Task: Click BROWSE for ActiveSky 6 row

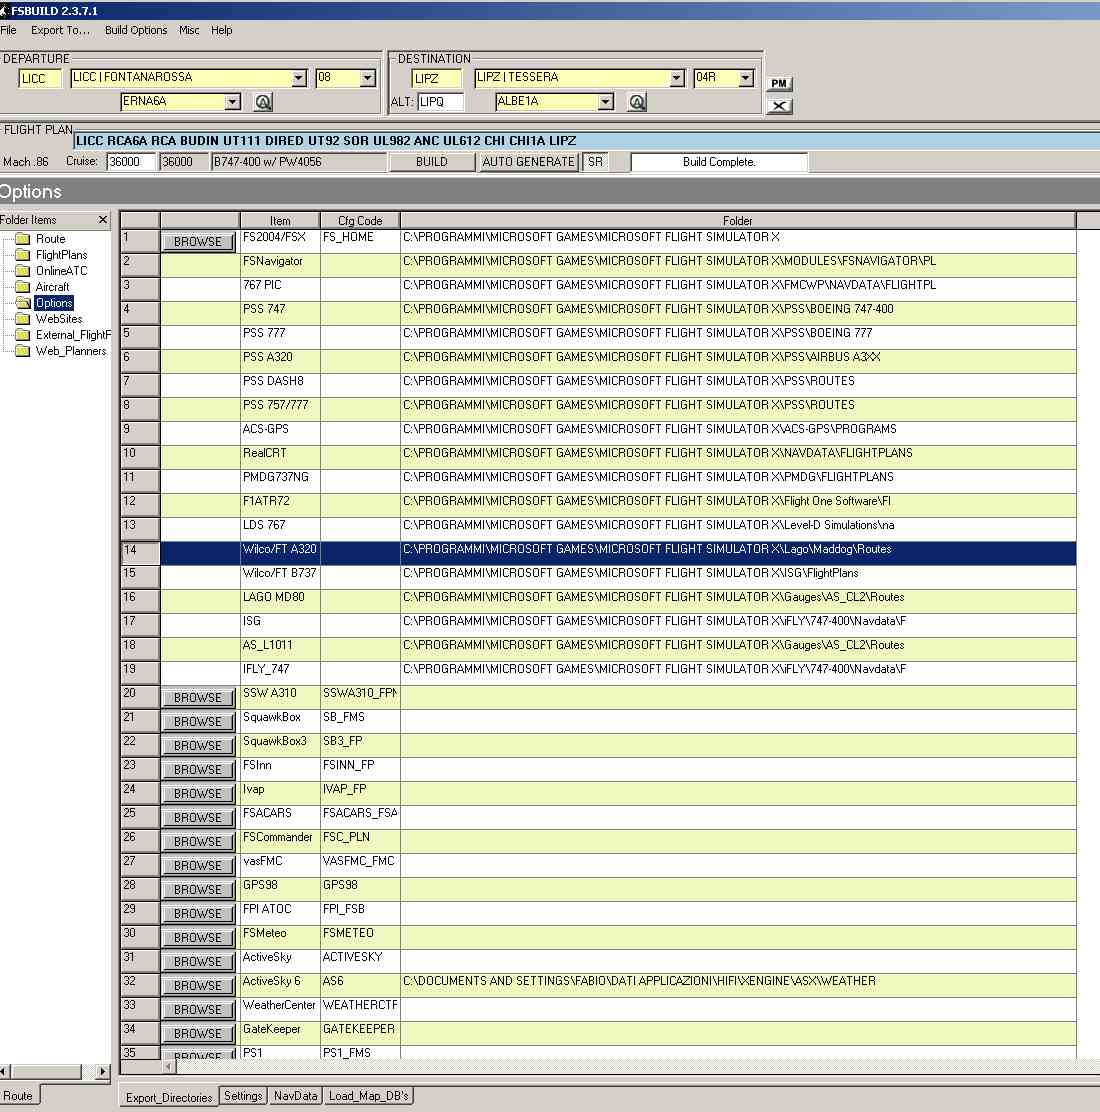Action: coord(198,986)
